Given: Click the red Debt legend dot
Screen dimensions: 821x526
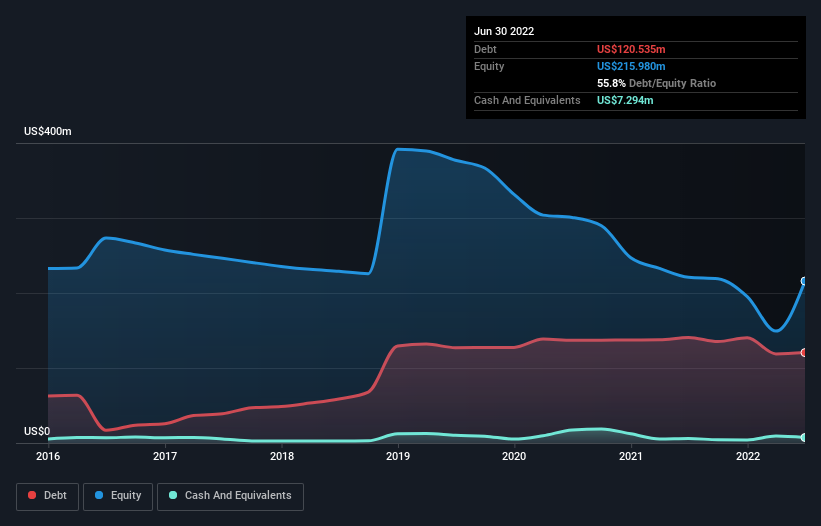Looking at the screenshot, I should (x=32, y=495).
